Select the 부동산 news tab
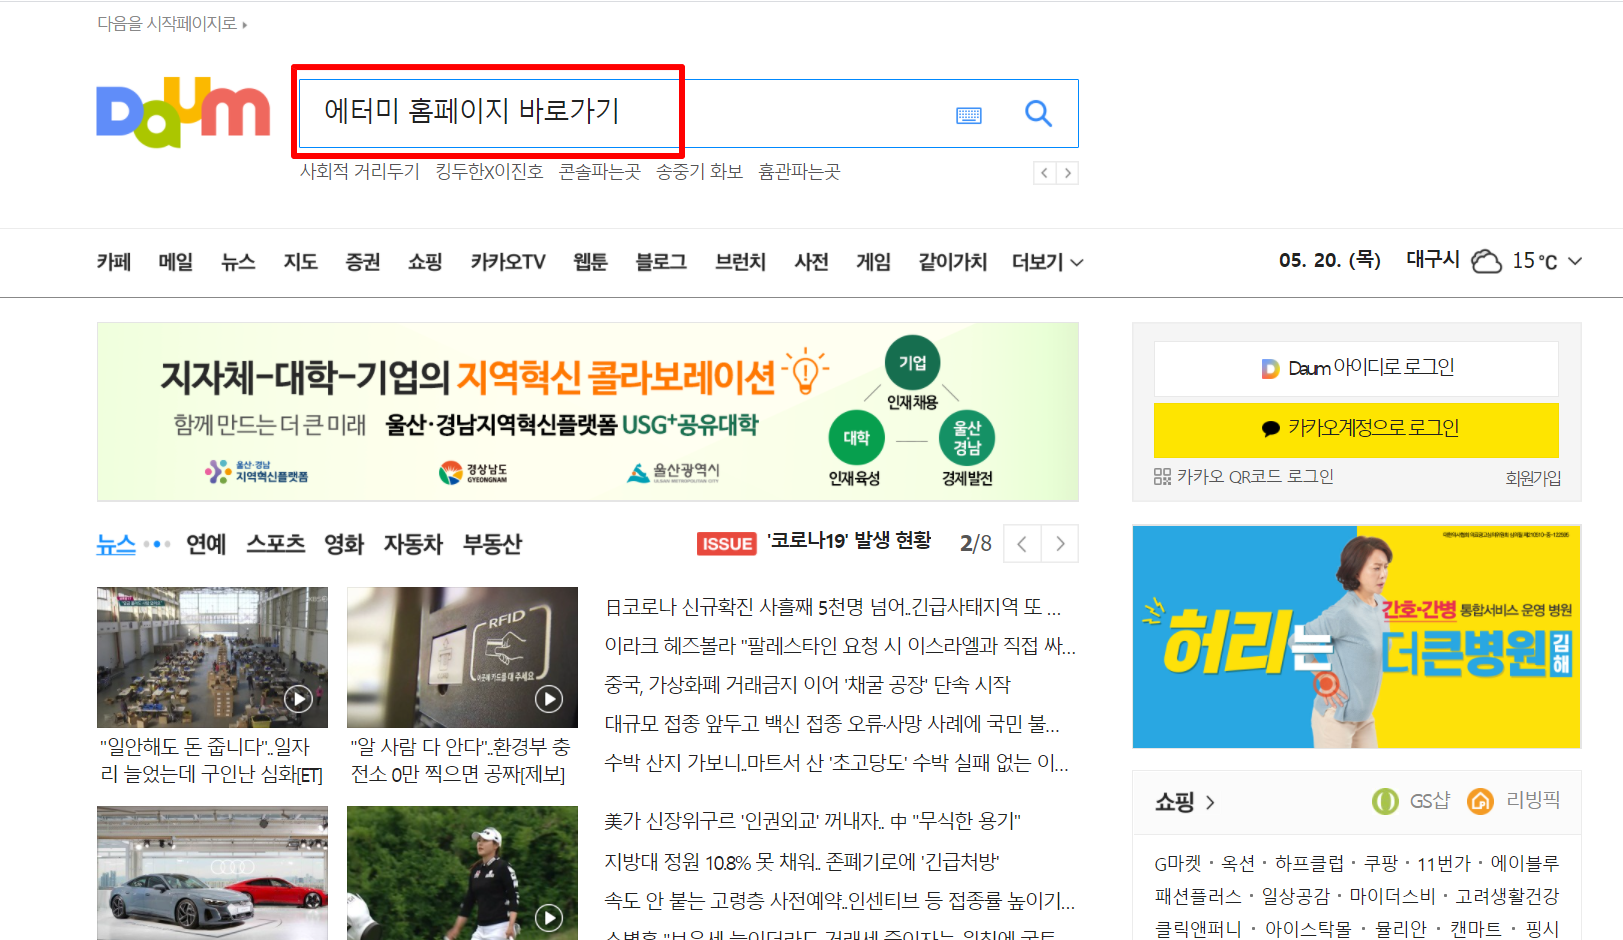The width and height of the screenshot is (1623, 940). pos(492,544)
